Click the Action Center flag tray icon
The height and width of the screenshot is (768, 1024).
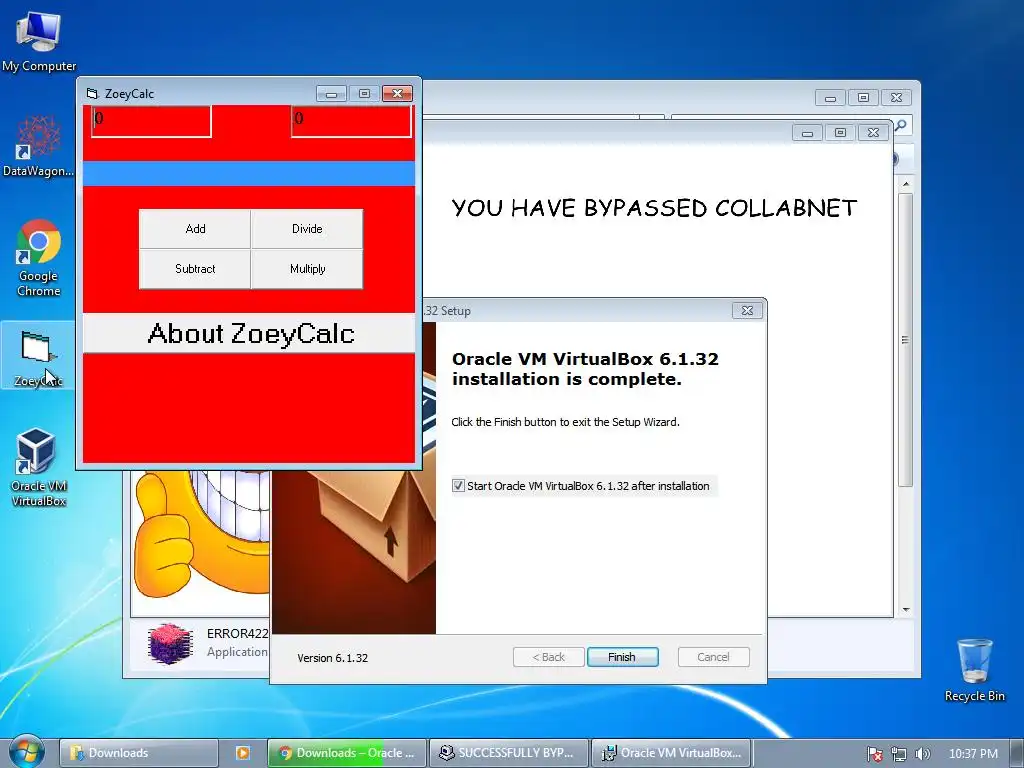coord(874,754)
